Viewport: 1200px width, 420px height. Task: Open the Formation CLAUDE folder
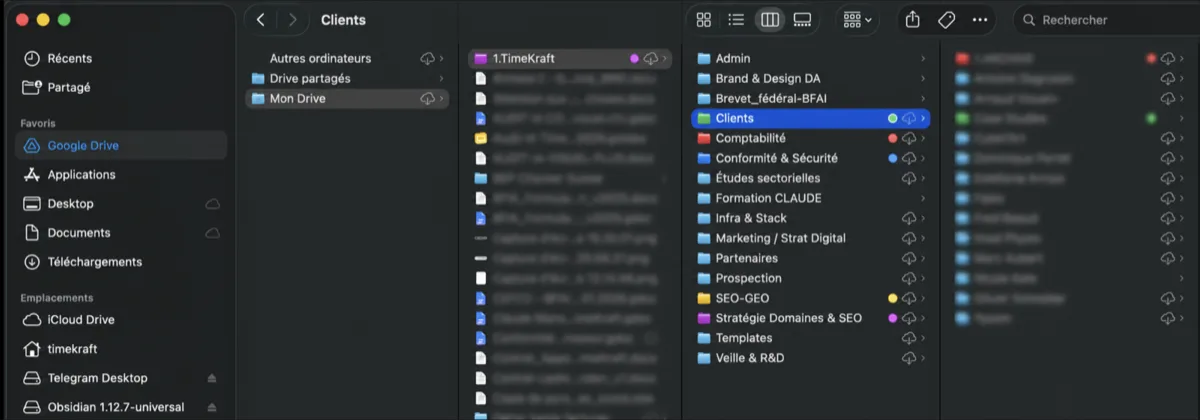click(x=811, y=198)
